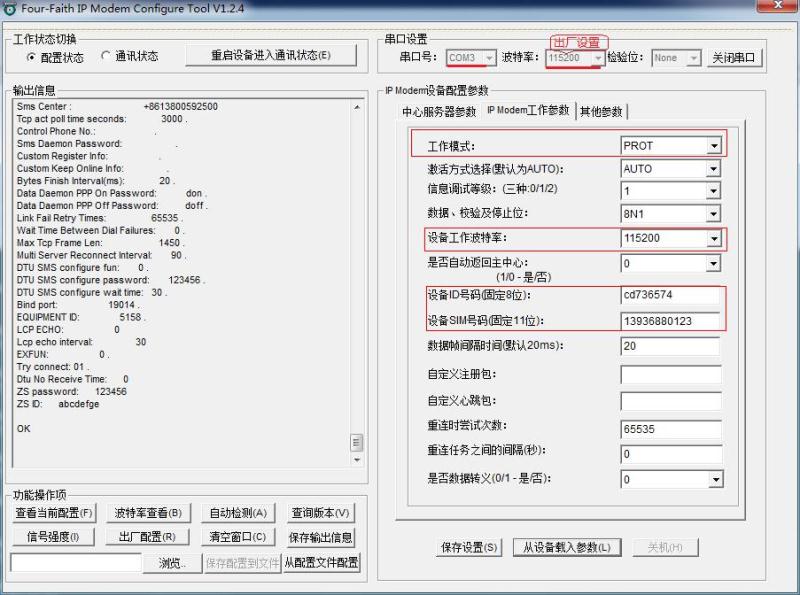Click 重启设备进入通讯状态(E) button

click(x=271, y=55)
